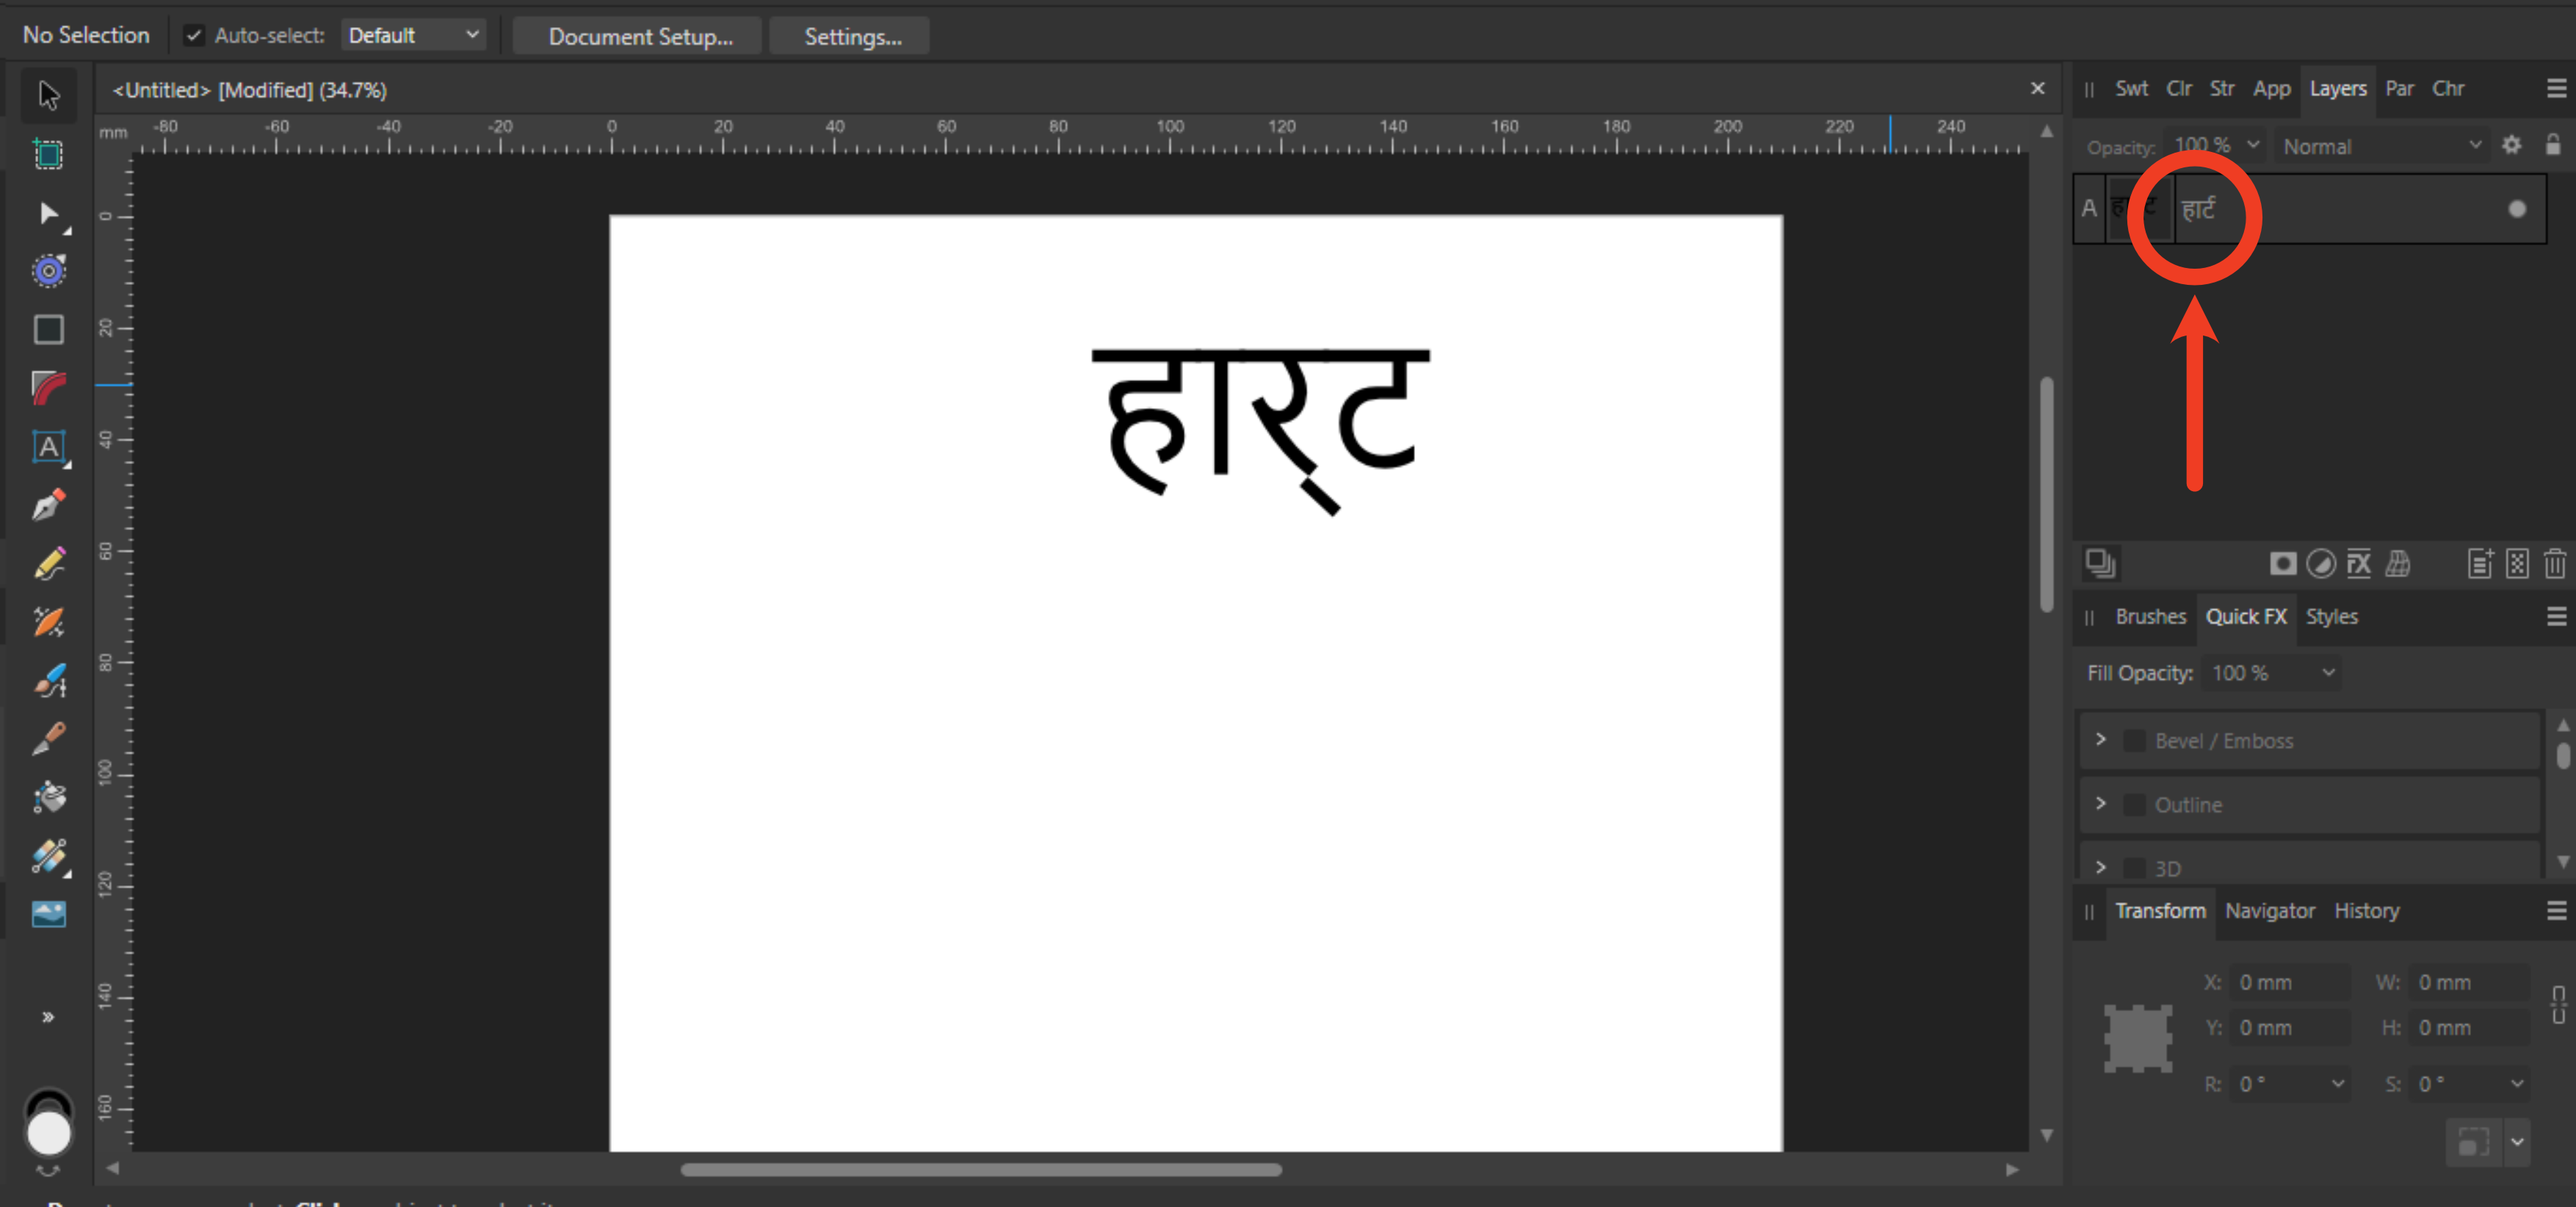The image size is (2576, 1207).
Task: Click the Delete Layer trash icon
Action: (2554, 564)
